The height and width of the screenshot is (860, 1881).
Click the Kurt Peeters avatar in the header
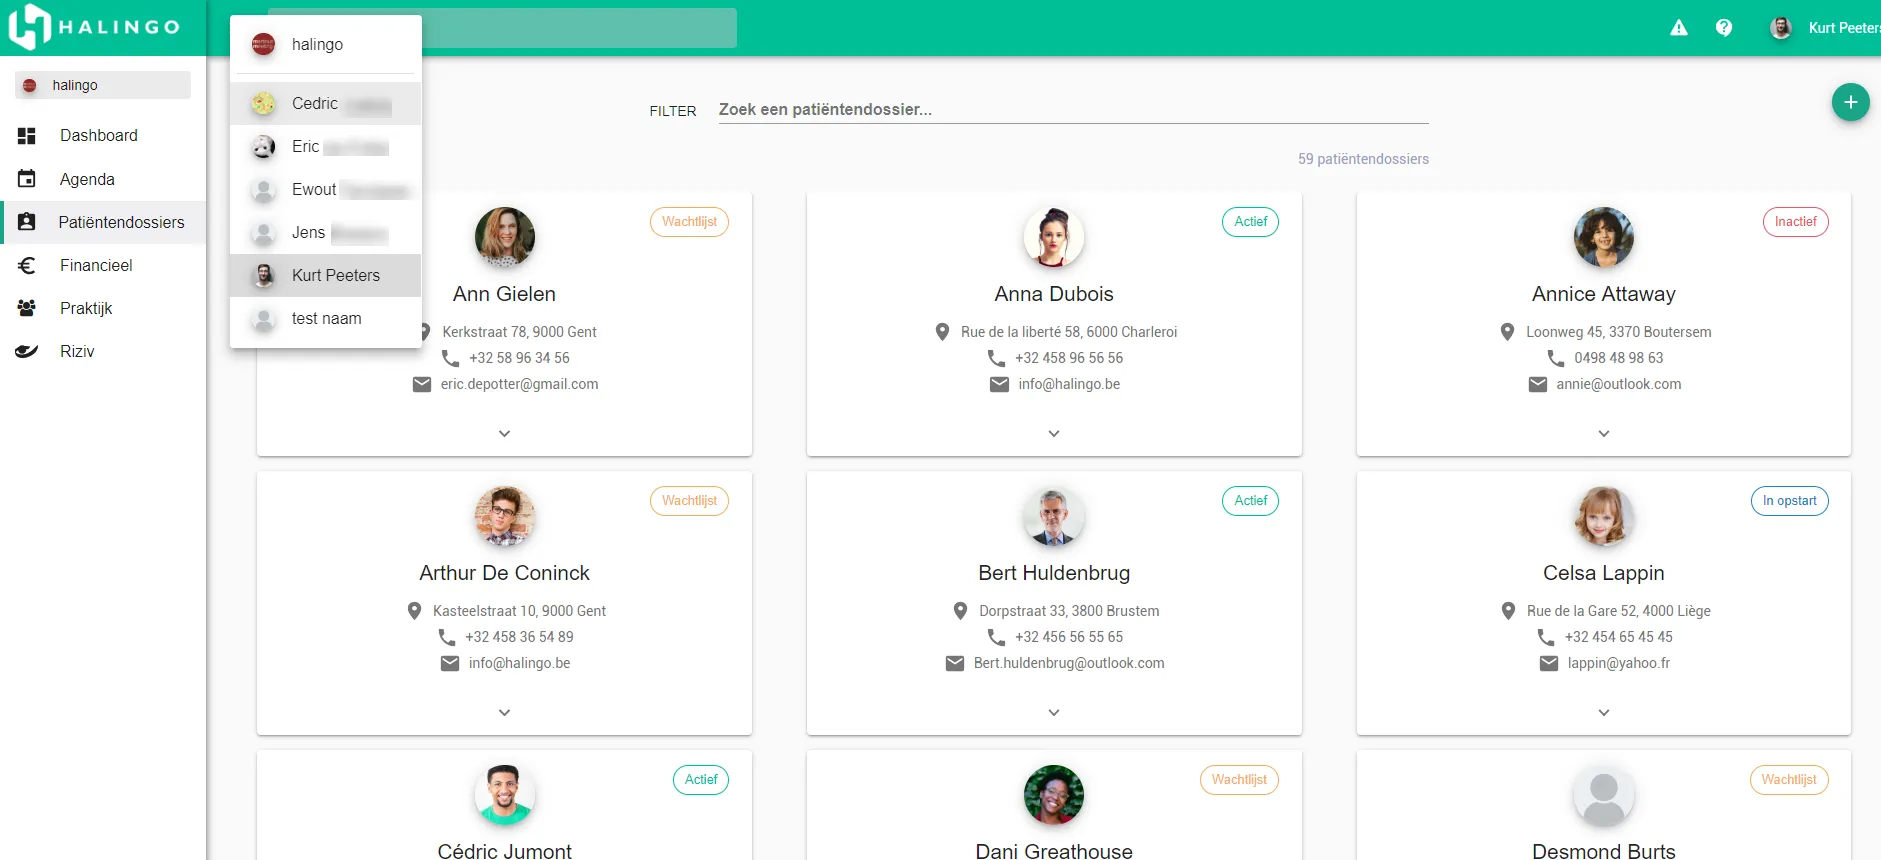point(1781,28)
